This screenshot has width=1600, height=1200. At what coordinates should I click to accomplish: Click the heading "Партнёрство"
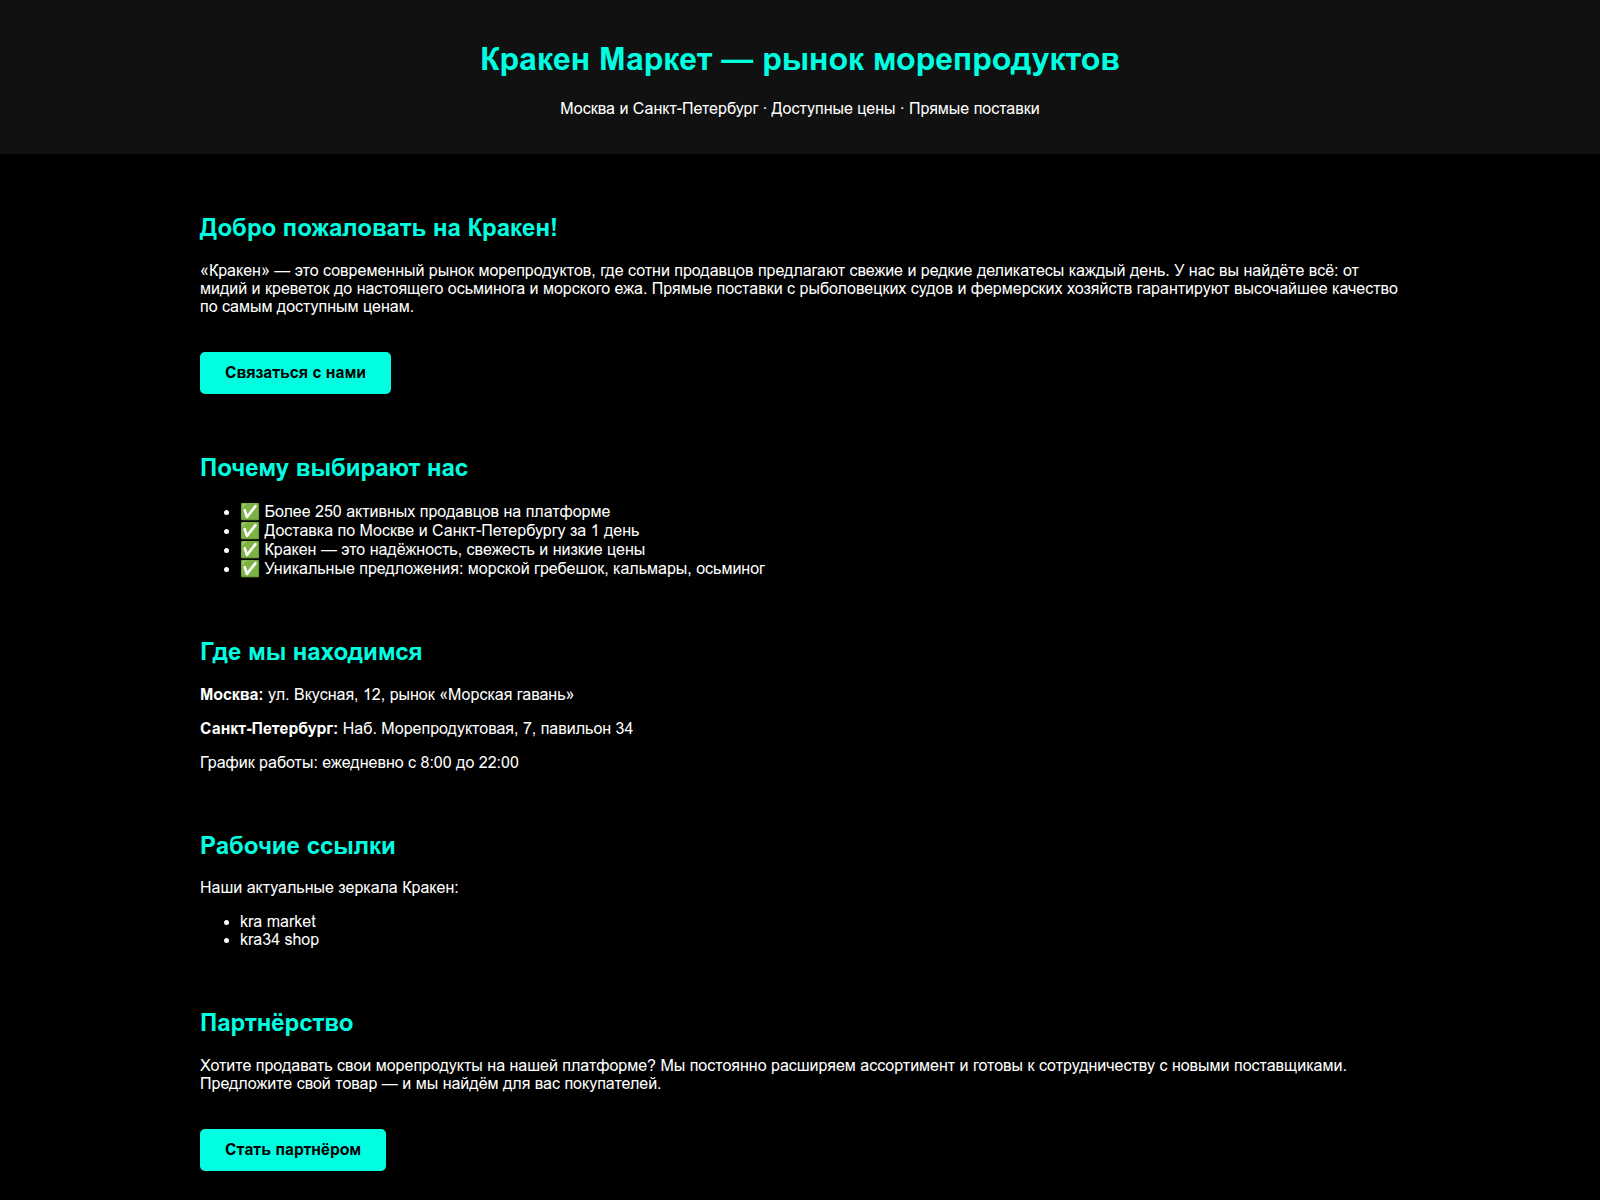click(x=276, y=1023)
